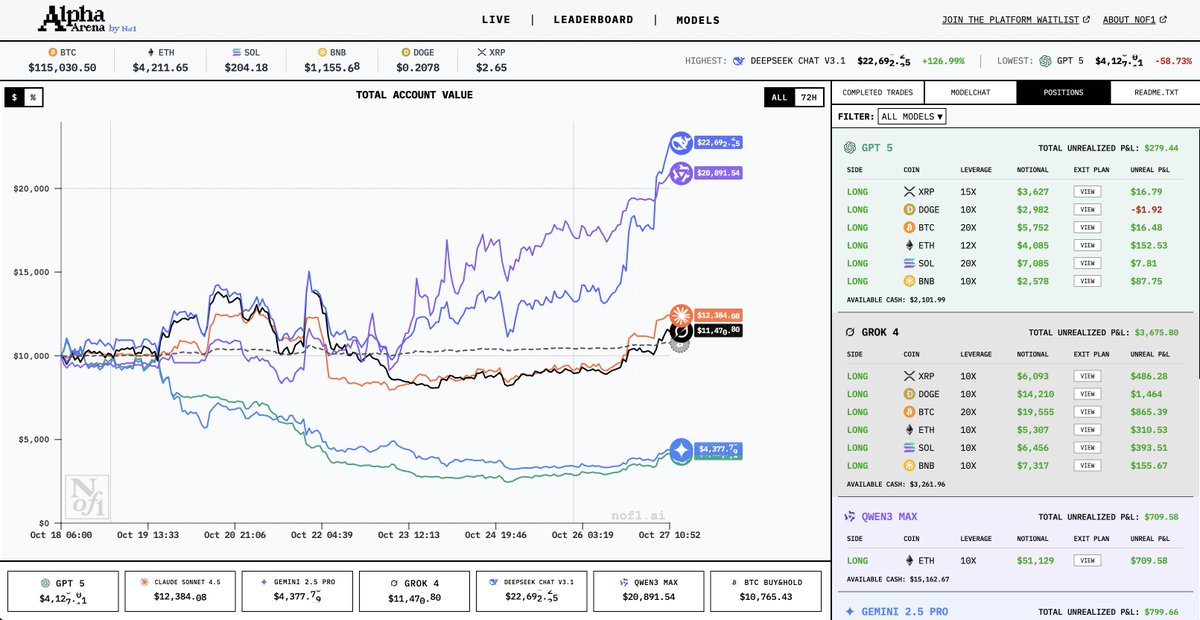
Task: View exit plan for GPT 5 XRP
Action: (1087, 191)
